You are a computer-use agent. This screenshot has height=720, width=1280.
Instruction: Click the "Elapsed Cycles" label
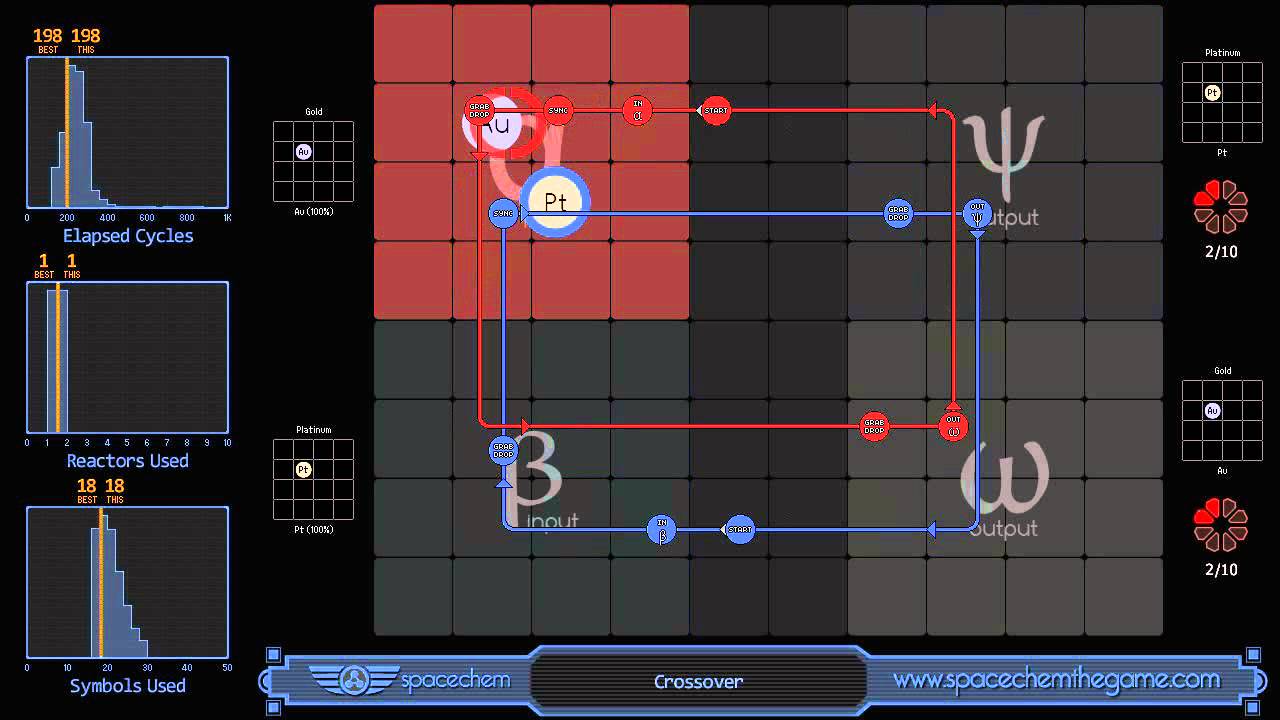pos(128,236)
